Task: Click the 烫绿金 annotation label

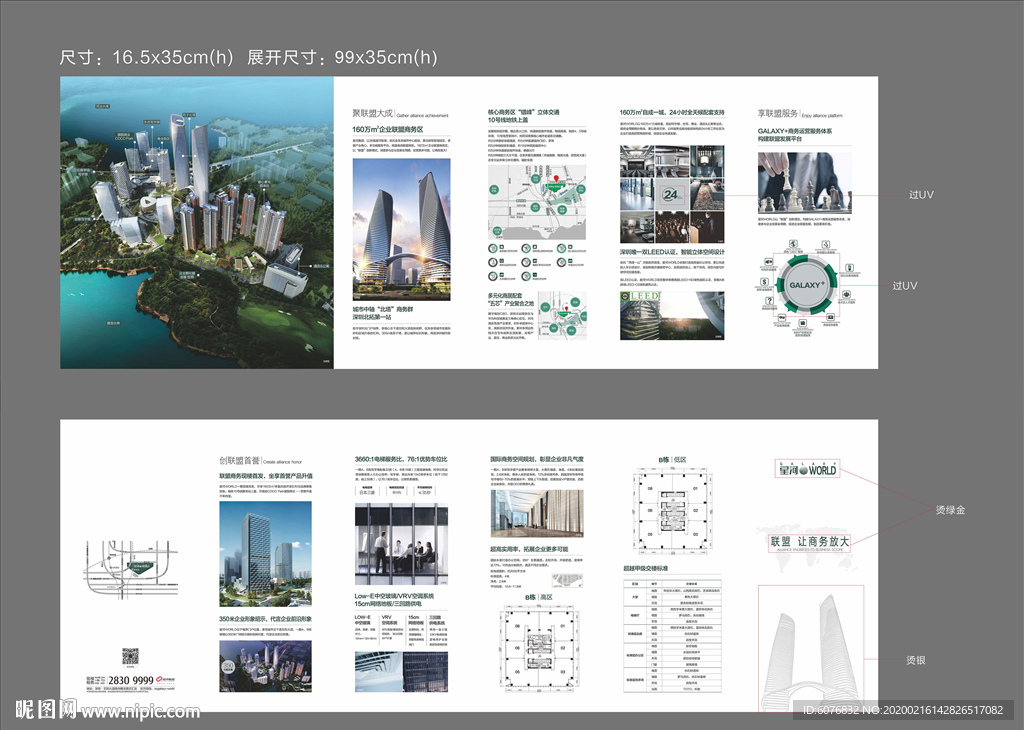Action: [x=949, y=510]
